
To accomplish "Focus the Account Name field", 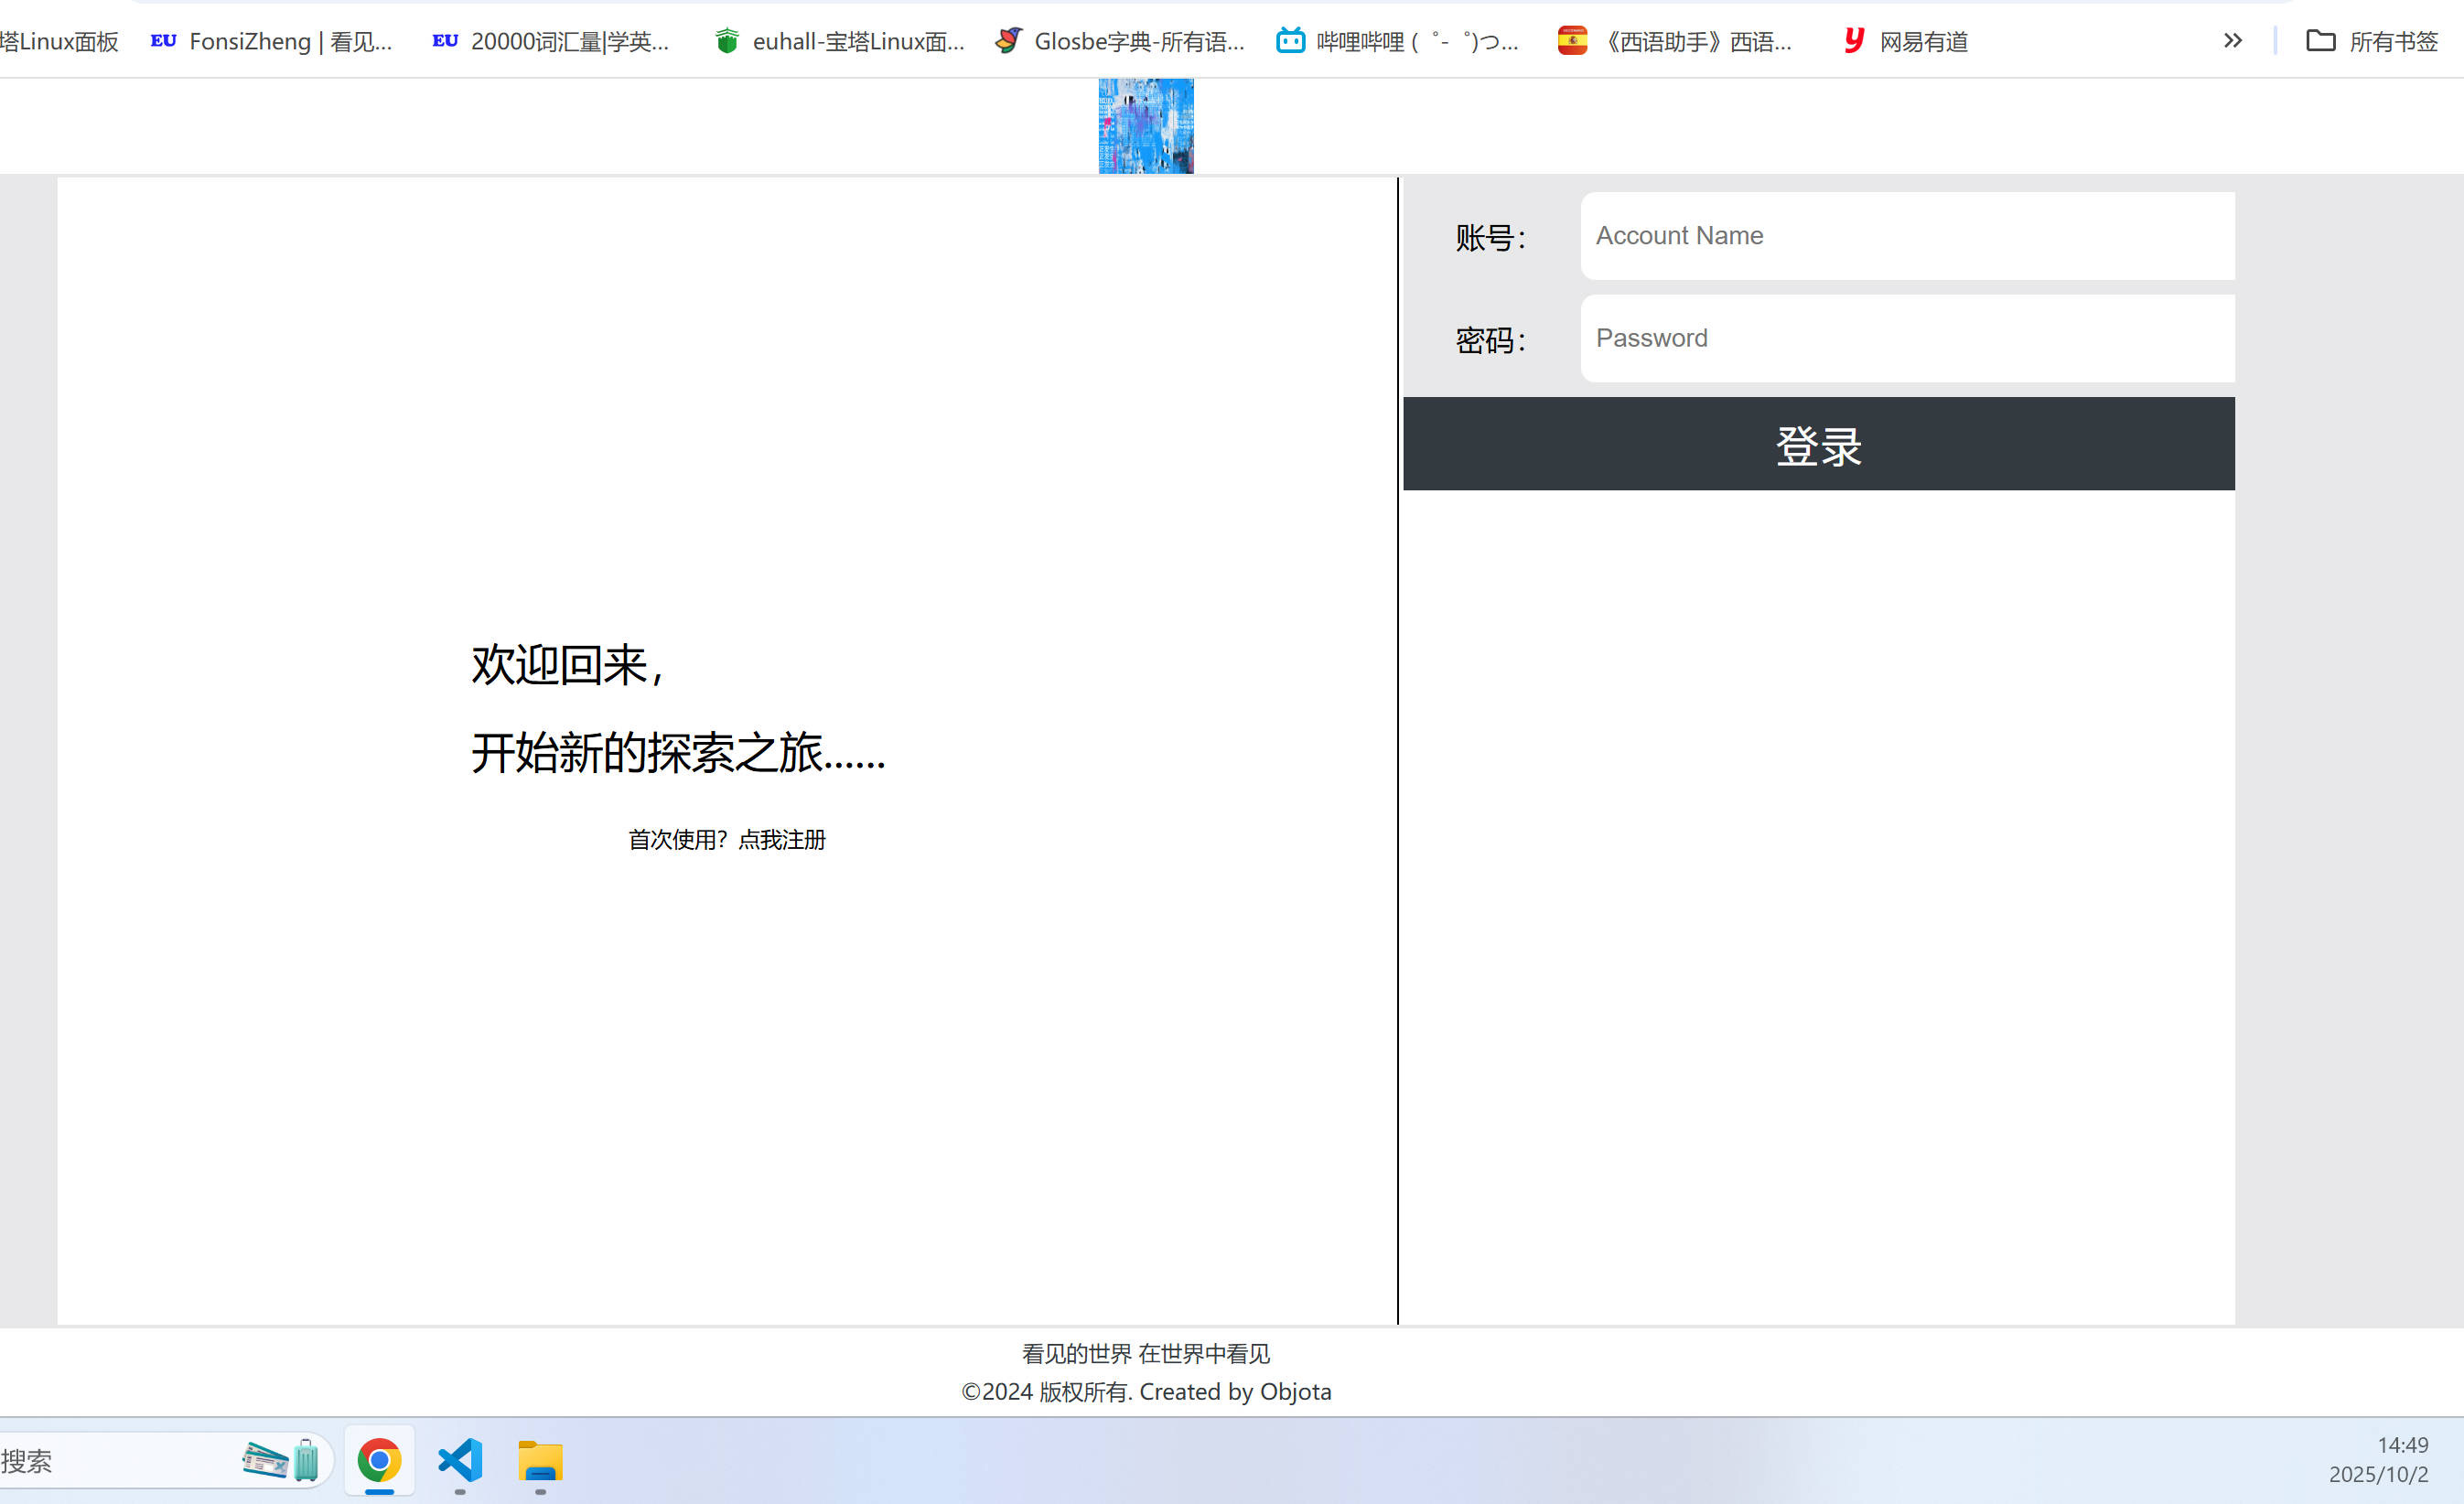I will coord(1906,236).
